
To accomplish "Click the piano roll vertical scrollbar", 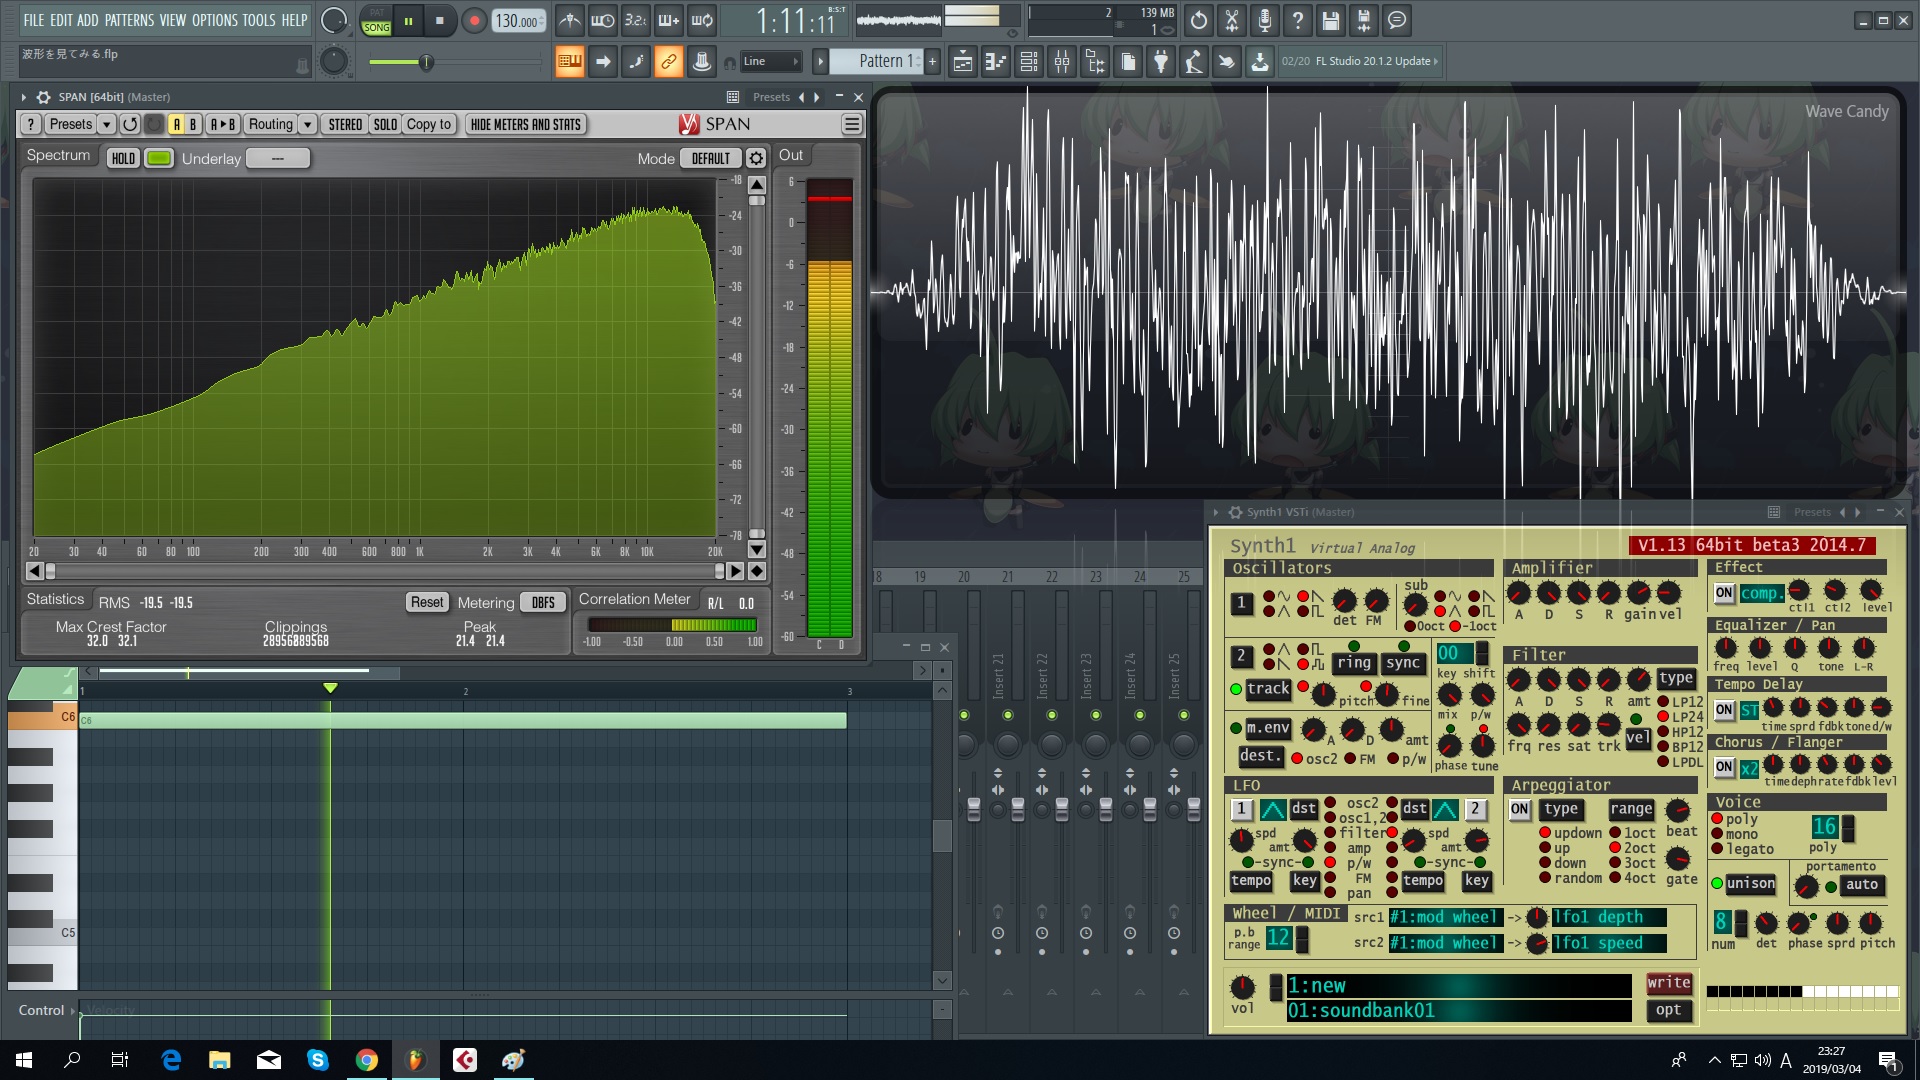I will [941, 836].
